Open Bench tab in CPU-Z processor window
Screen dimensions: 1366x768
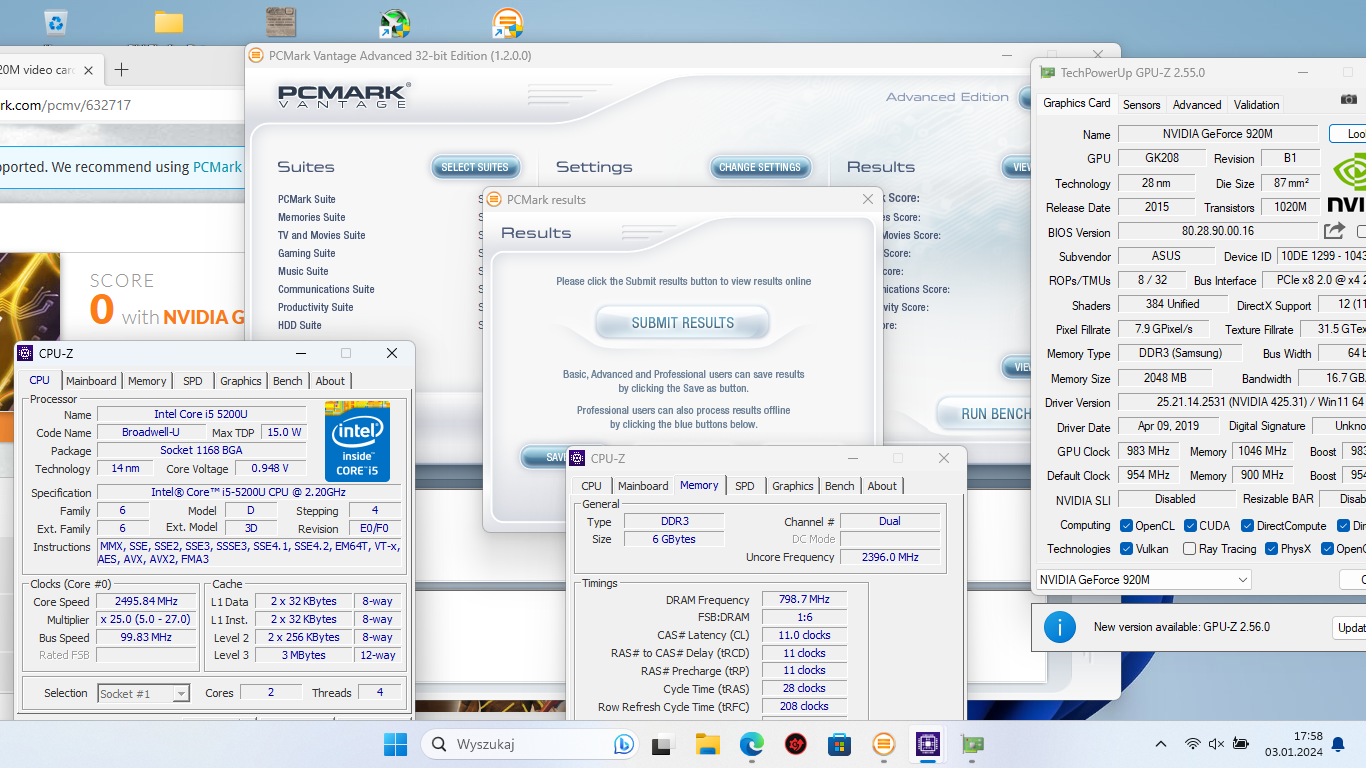click(288, 381)
